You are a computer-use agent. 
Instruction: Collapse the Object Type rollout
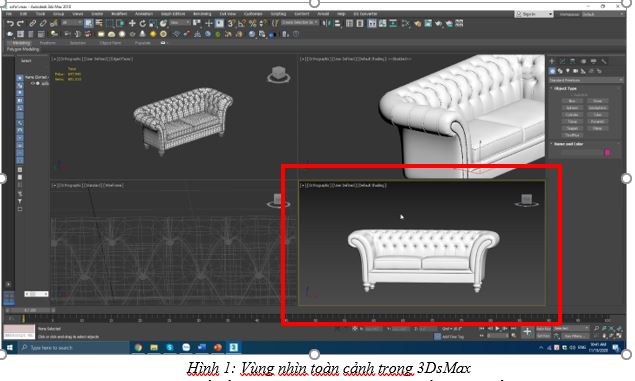coord(565,88)
